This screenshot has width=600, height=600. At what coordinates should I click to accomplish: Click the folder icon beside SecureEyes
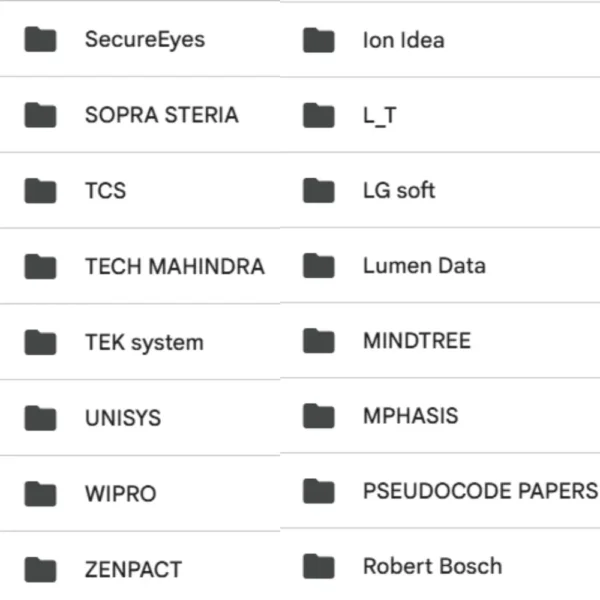pyautogui.click(x=40, y=40)
